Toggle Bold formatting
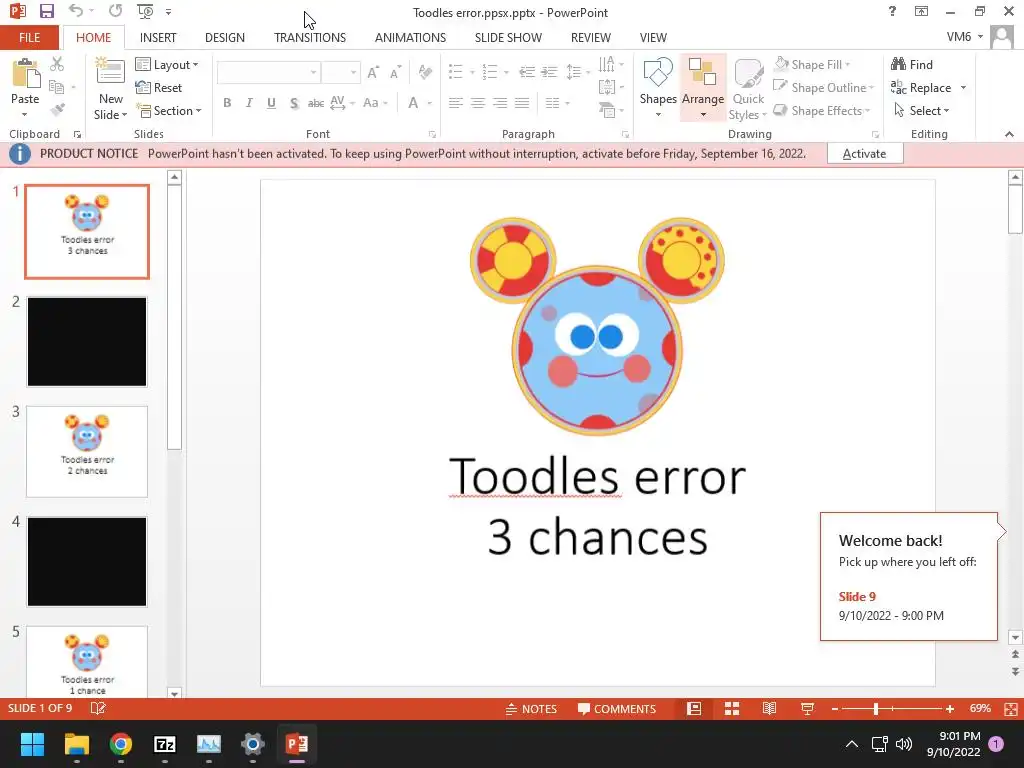Viewport: 1024px width, 768px height. (x=227, y=103)
